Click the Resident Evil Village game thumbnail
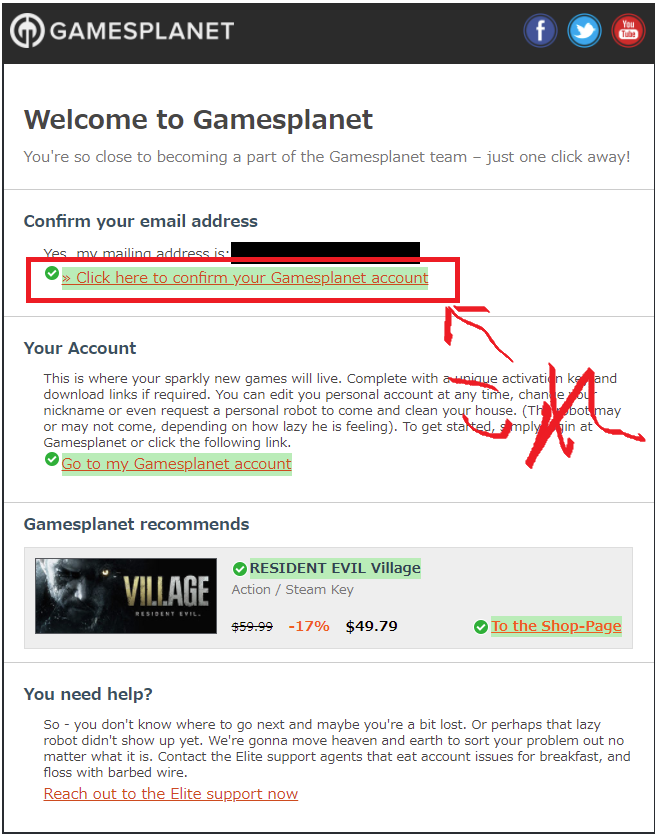 tap(126, 596)
